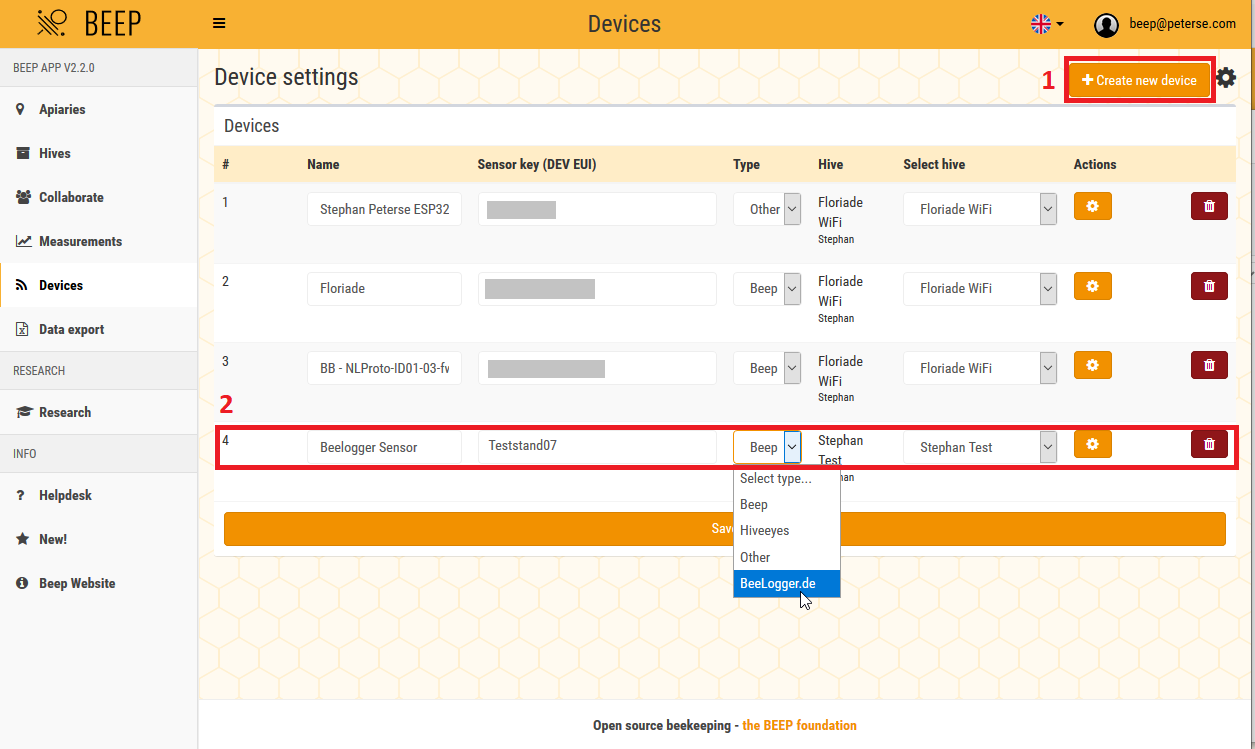Screen dimensions: 1255x749
Task: Open Type dropdown for Stephan Peterse ESP32
Action: click(x=767, y=209)
